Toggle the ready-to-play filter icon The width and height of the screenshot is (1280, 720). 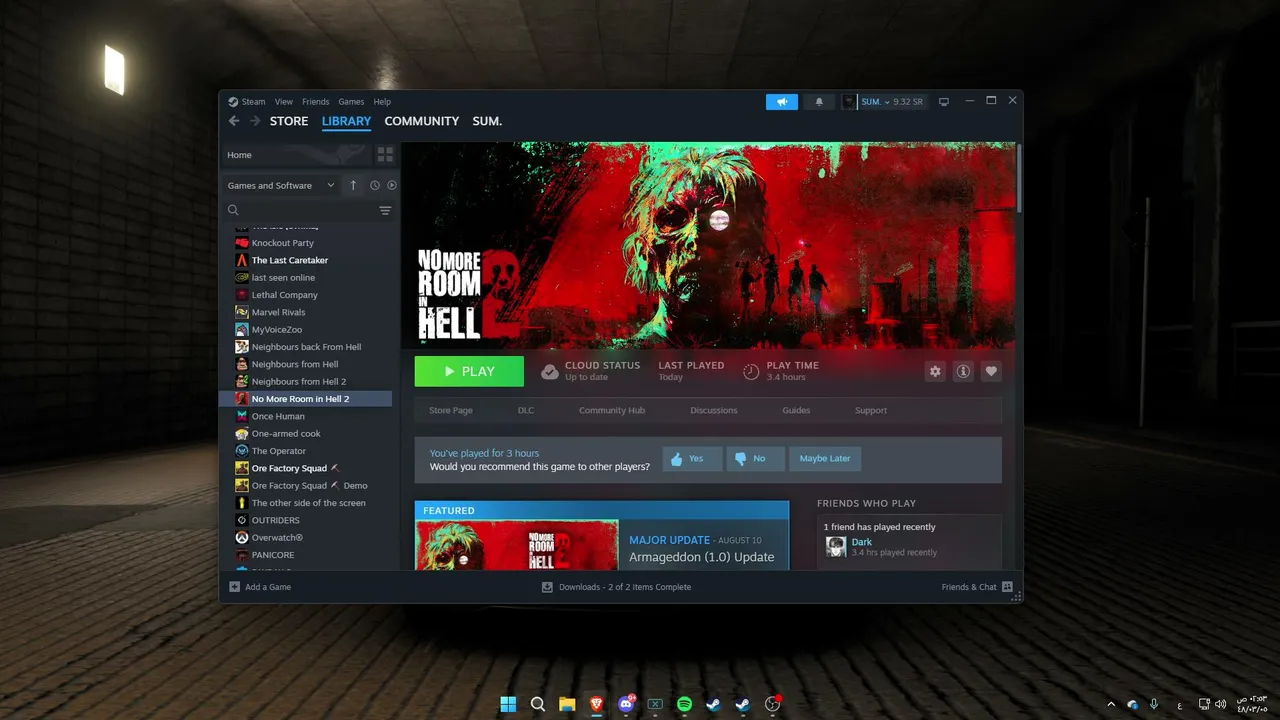pos(392,185)
